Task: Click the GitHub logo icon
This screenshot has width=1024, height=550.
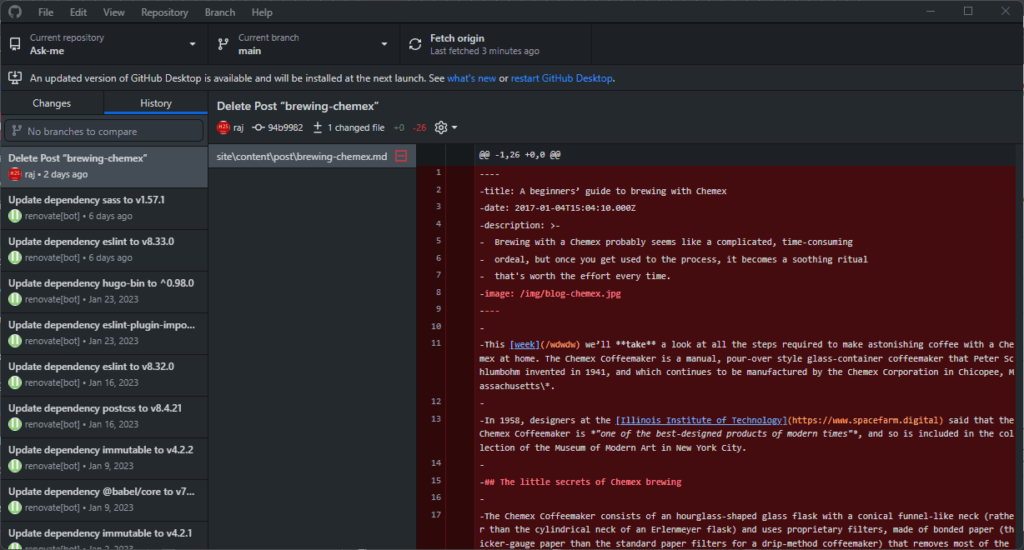Action: point(15,12)
